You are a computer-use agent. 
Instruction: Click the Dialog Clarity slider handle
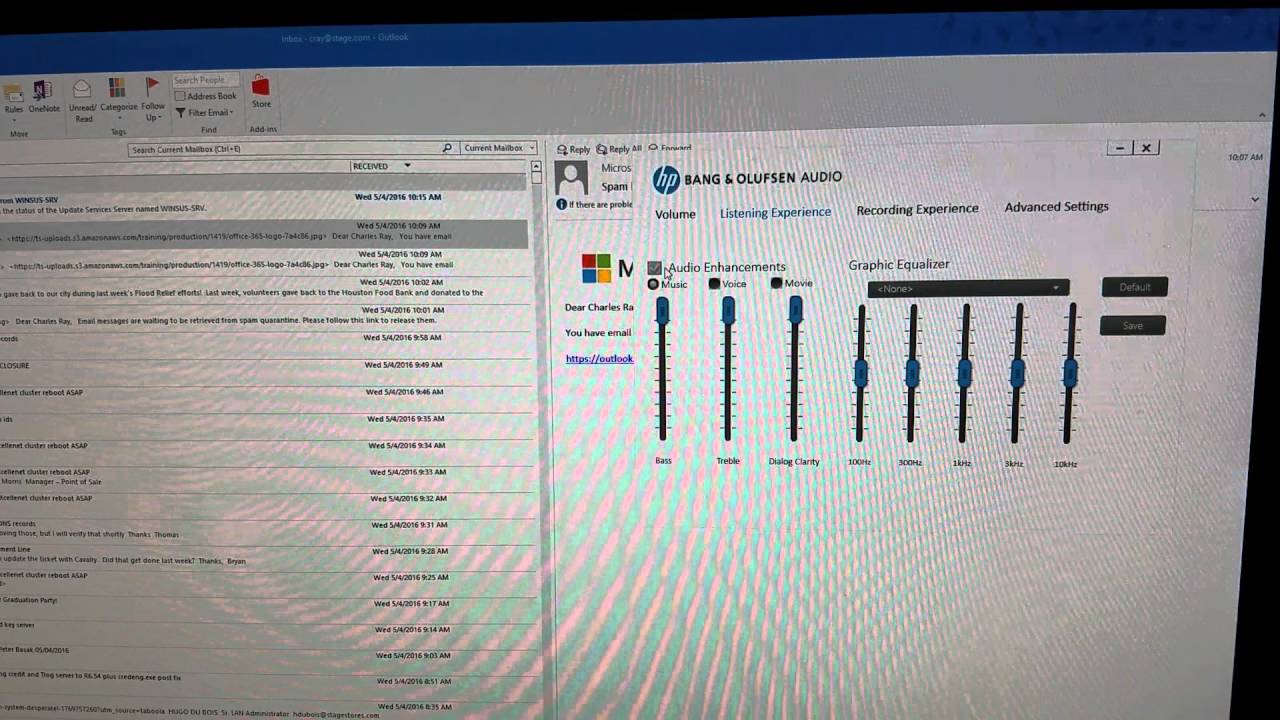tap(795, 310)
